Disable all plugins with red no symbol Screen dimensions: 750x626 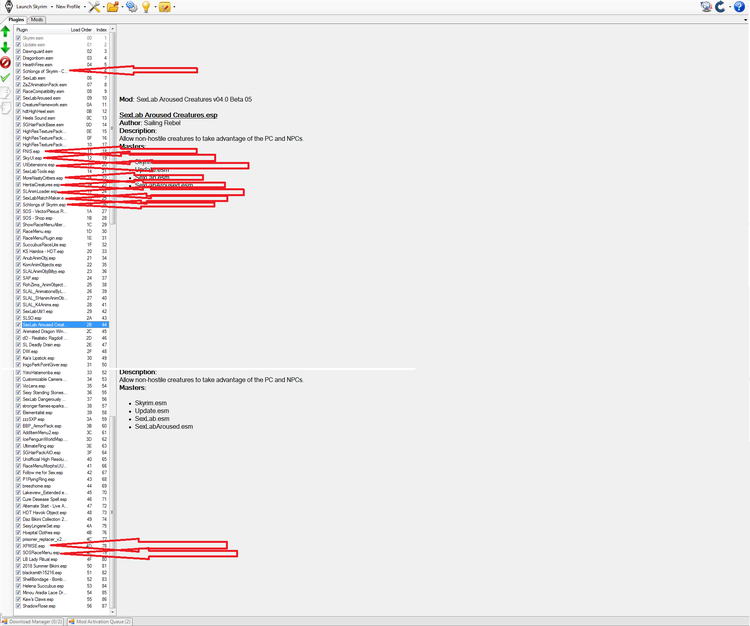pyautogui.click(x=5, y=63)
